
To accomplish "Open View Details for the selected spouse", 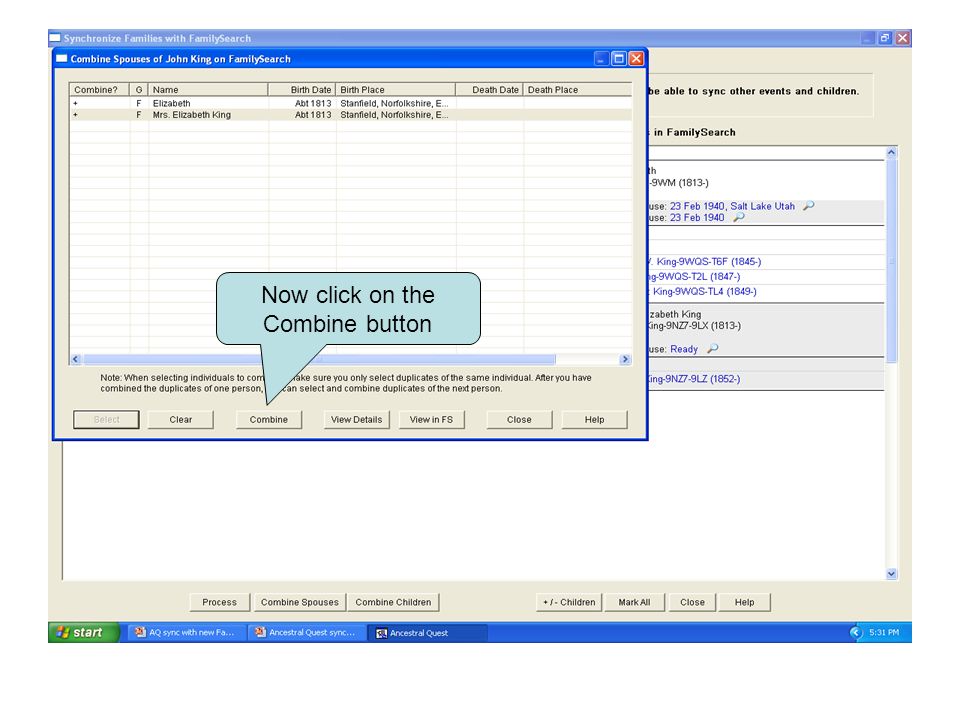I will 356,419.
